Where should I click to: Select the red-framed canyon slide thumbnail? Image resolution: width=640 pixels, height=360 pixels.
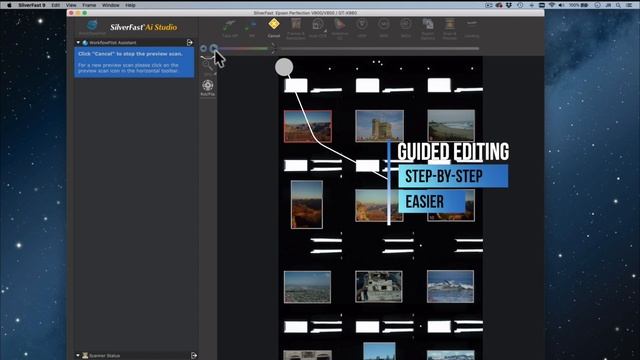click(308, 126)
